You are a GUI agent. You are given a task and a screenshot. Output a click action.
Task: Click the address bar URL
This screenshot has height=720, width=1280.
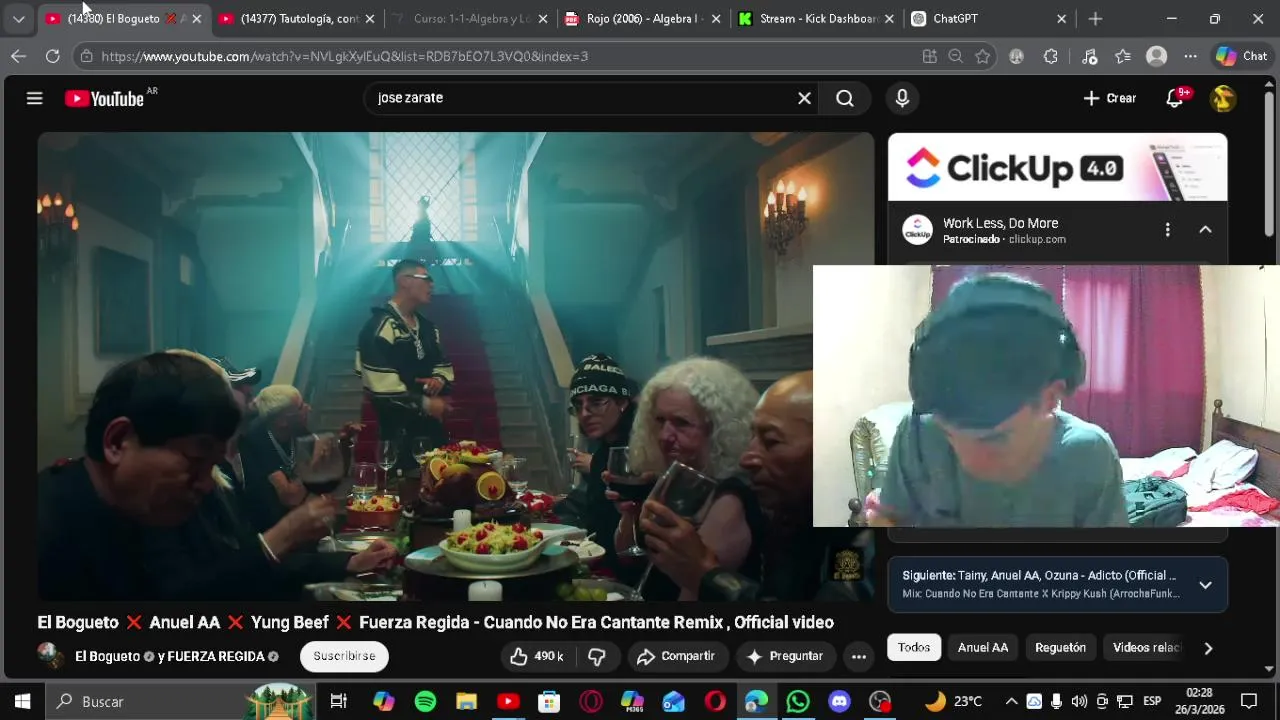[x=344, y=57]
